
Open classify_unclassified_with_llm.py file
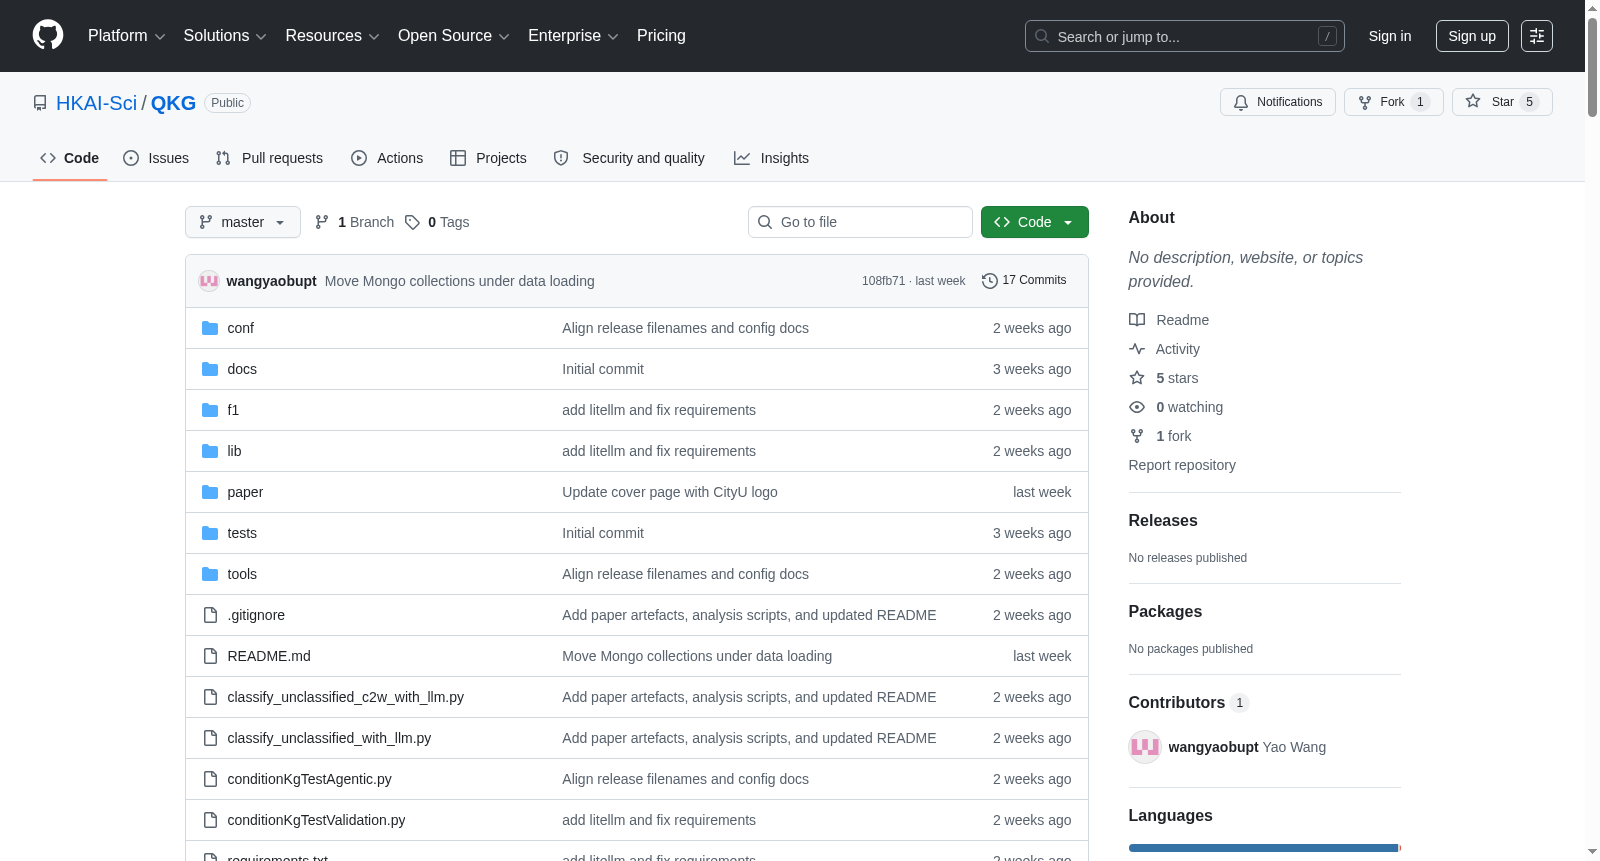(x=329, y=738)
